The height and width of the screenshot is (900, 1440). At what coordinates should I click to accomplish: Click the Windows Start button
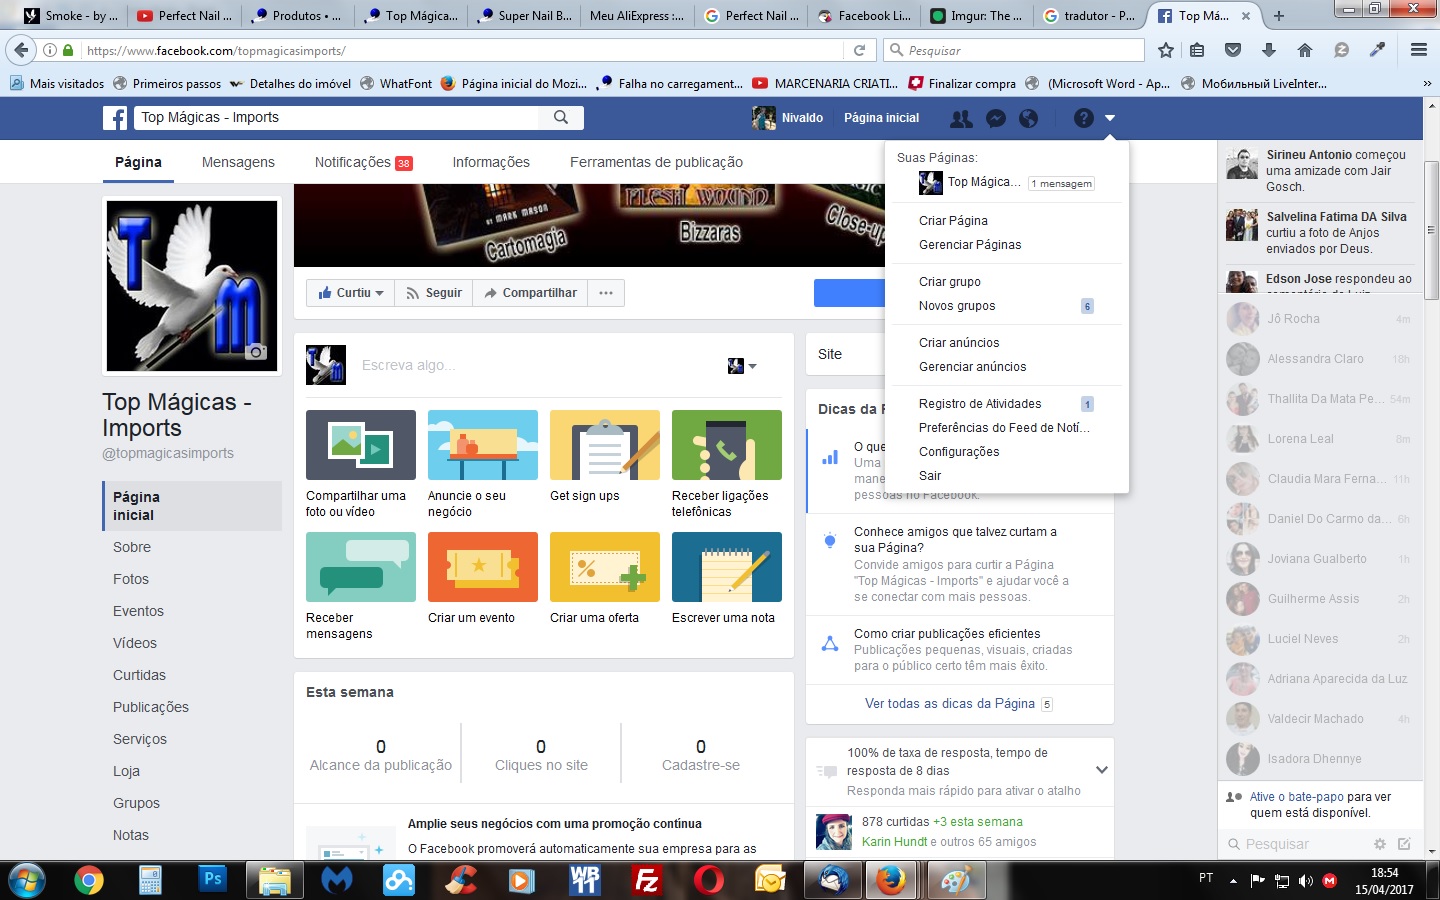click(x=27, y=880)
